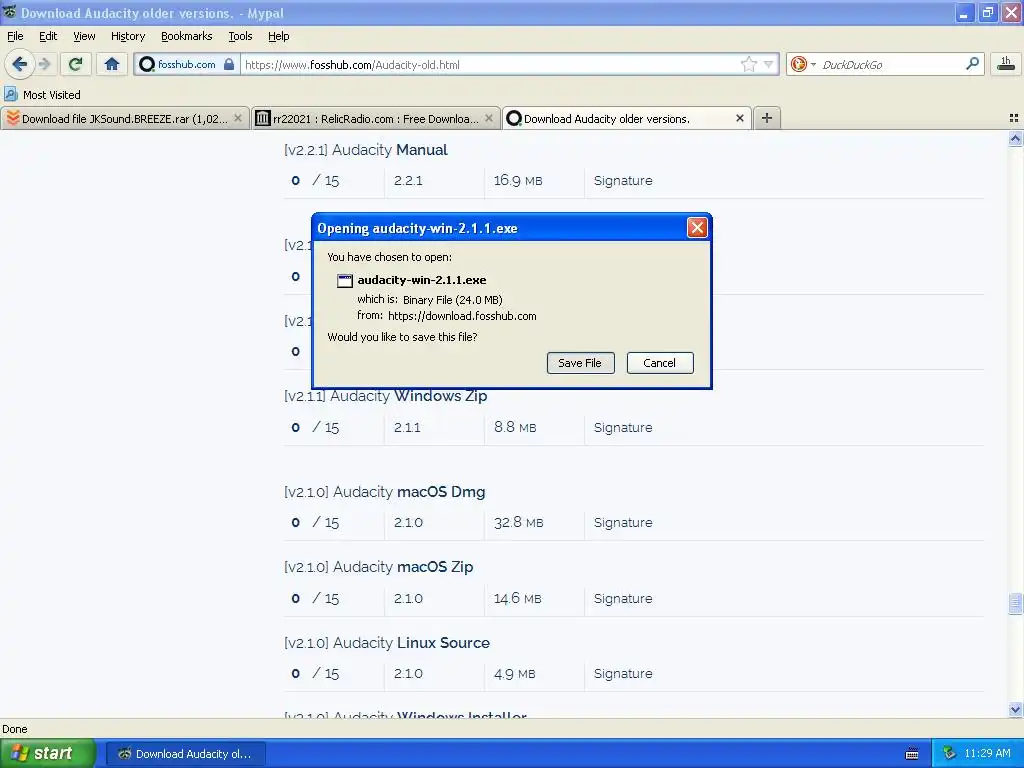1024x768 pixels.
Task: Click the scrollbar up arrow
Action: point(1015,138)
